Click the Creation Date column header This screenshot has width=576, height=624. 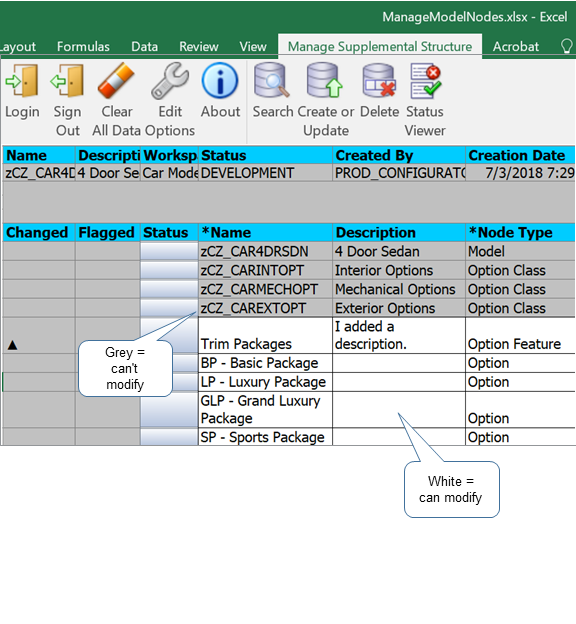click(x=521, y=155)
